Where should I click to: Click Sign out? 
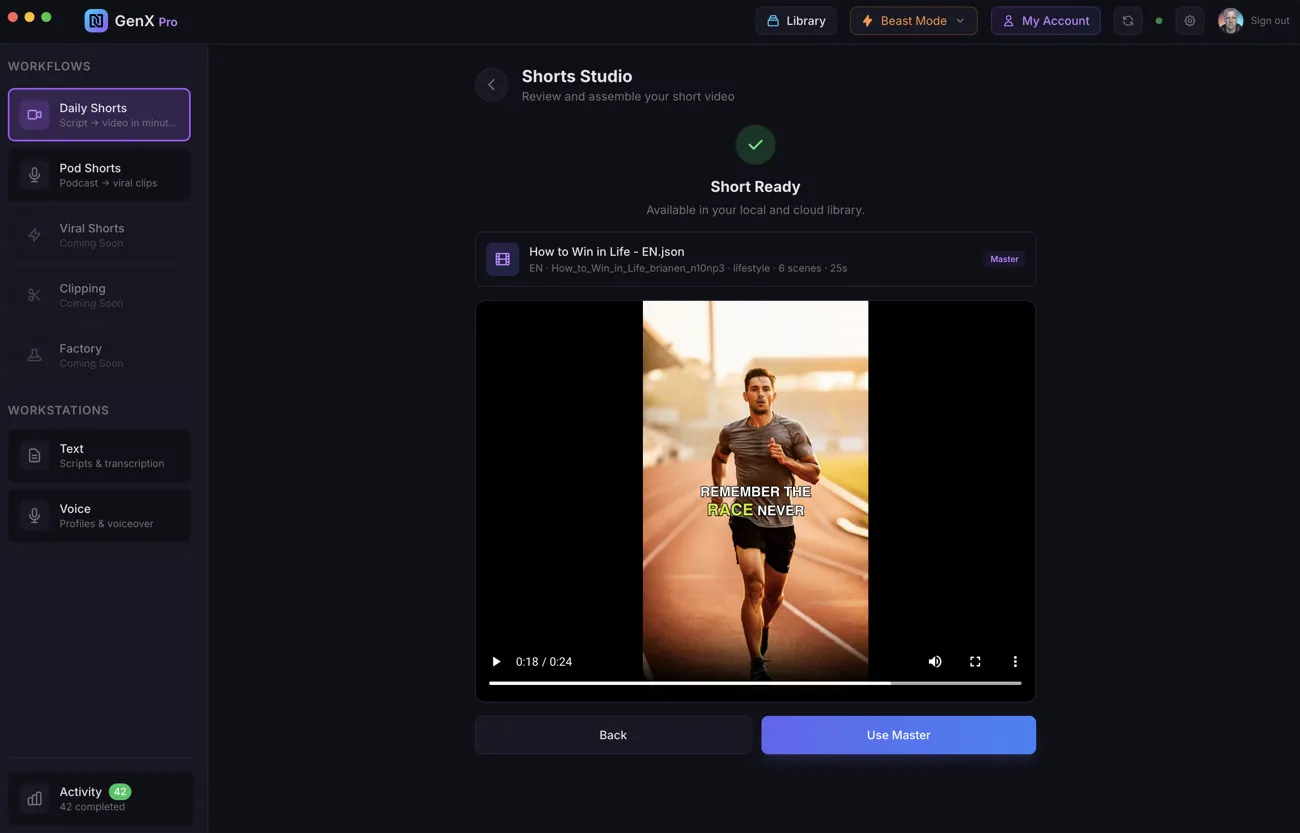(1270, 20)
